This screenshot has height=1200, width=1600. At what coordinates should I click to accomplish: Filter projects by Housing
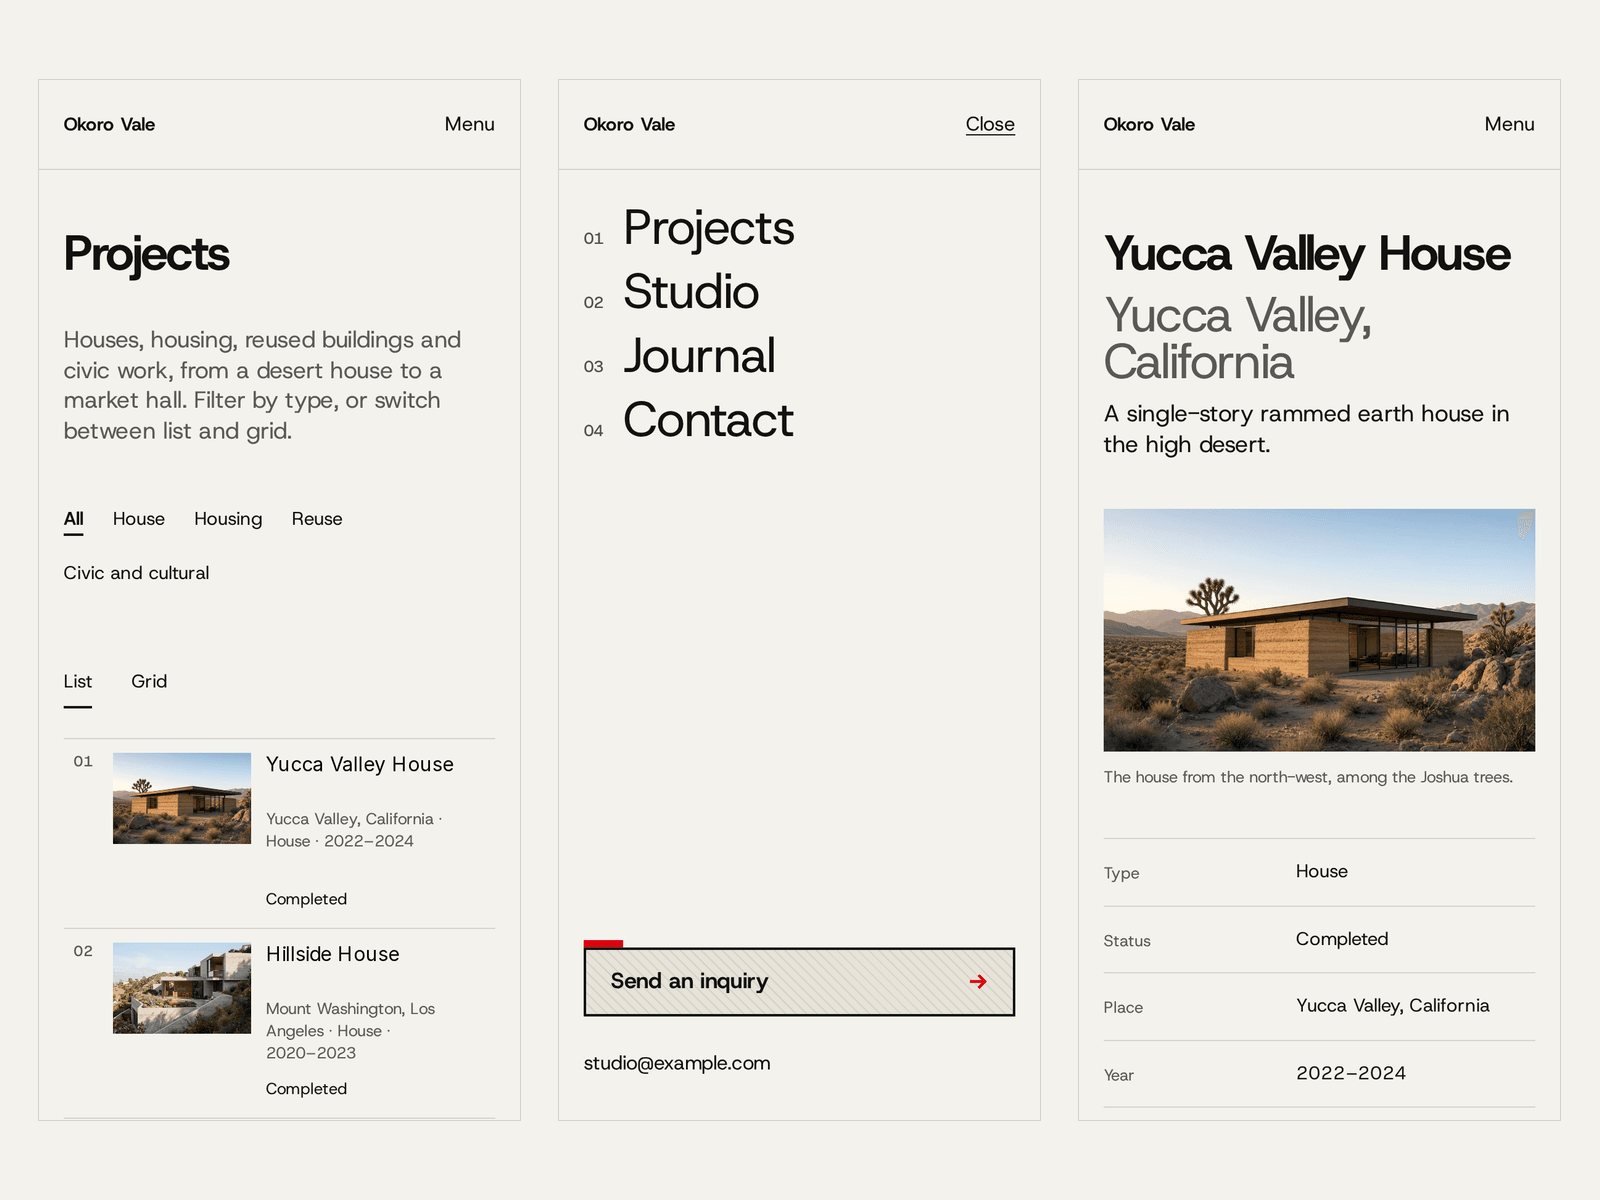click(x=228, y=519)
